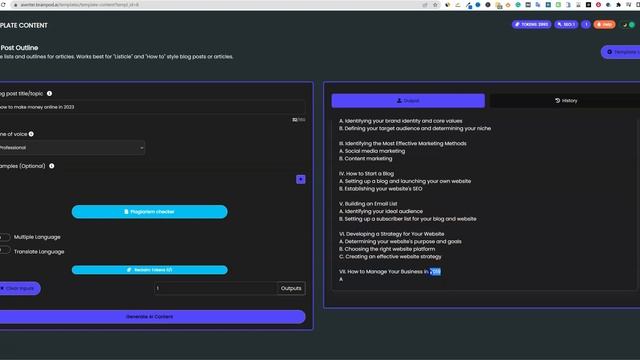
Task: Click the blog post title input field
Action: (152, 107)
